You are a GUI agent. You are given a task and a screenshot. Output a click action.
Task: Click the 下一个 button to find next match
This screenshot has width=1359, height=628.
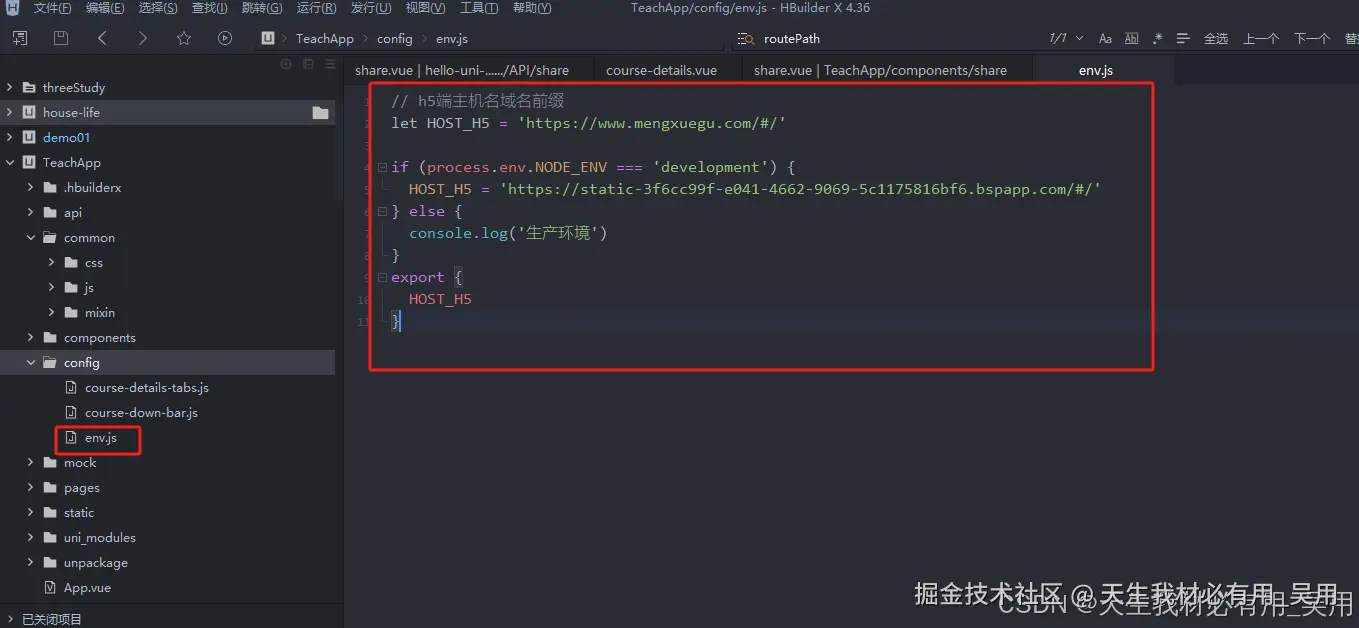click(1311, 38)
